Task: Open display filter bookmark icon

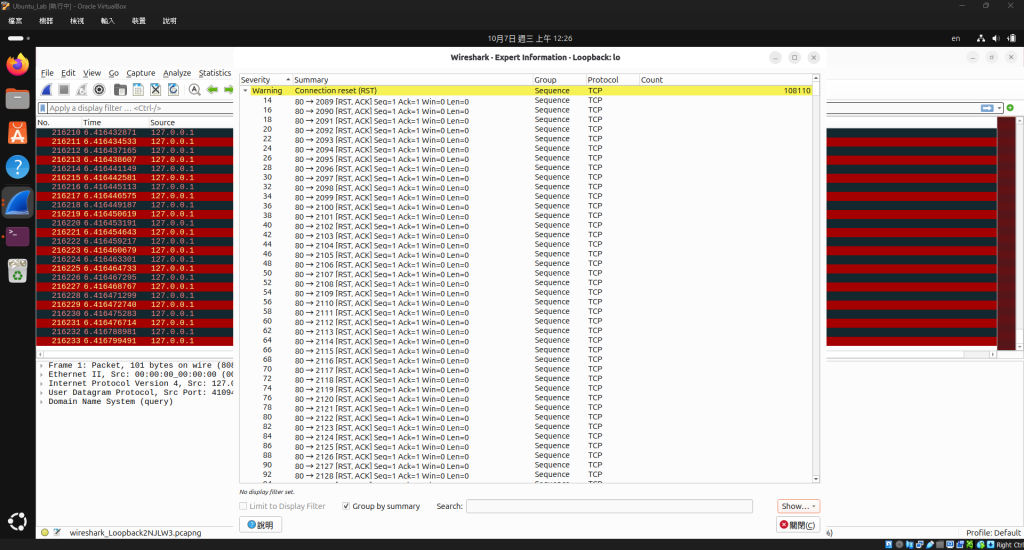Action: [x=43, y=108]
